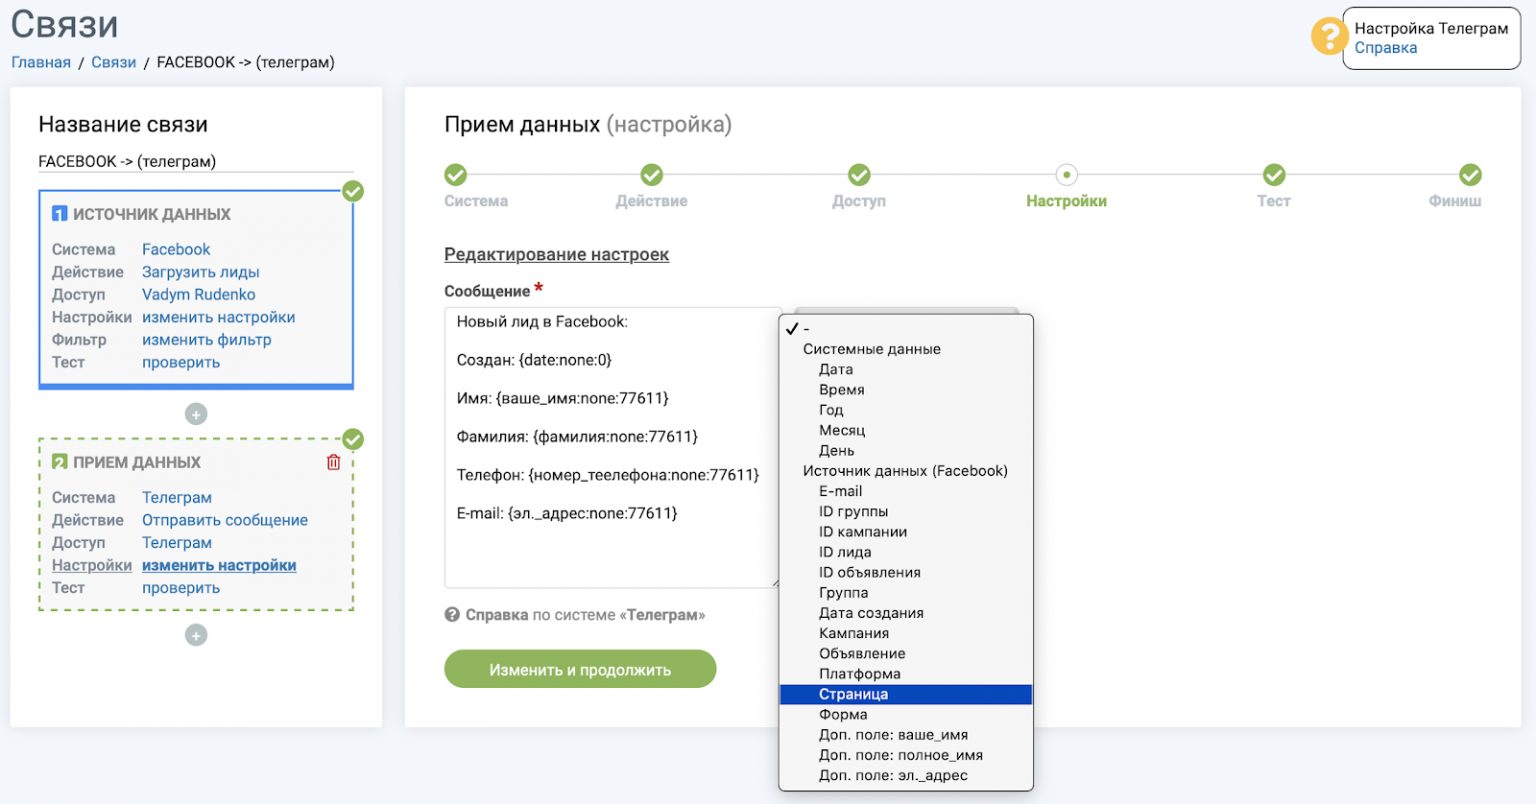Screen dimensions: 1536x804
Task: Select Платформа option
Action: point(906,674)
